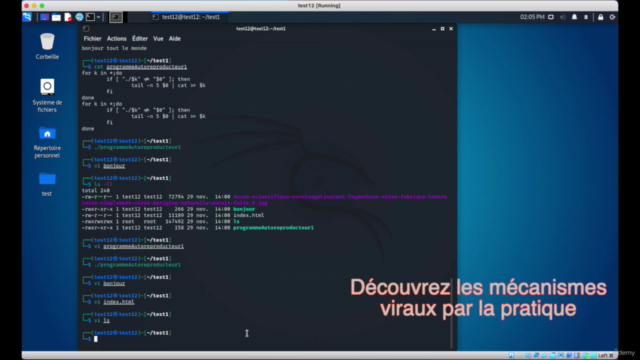Minimize the terminal window
Screen dimensions: 640x360
tap(434, 29)
